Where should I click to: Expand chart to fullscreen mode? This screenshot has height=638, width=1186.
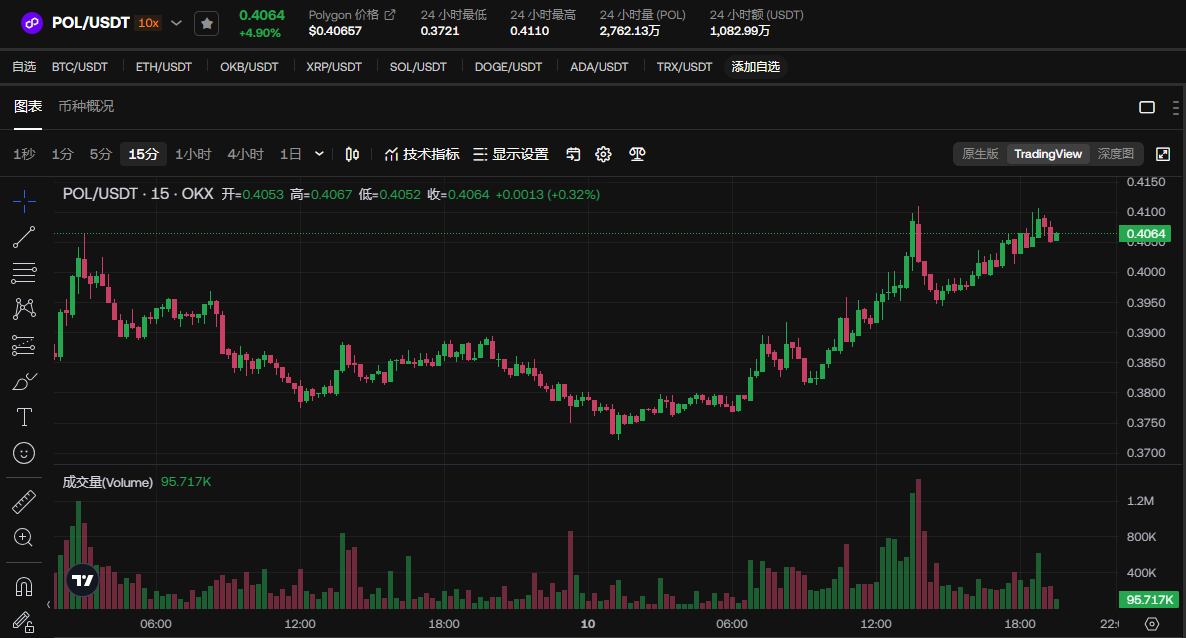point(1163,154)
